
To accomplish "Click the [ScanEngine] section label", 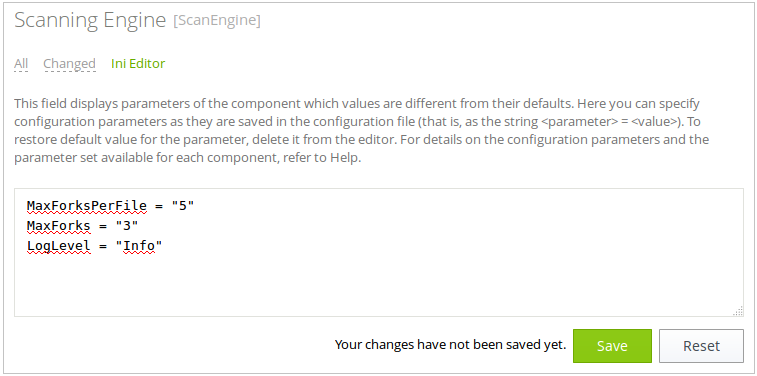I will click(217, 21).
